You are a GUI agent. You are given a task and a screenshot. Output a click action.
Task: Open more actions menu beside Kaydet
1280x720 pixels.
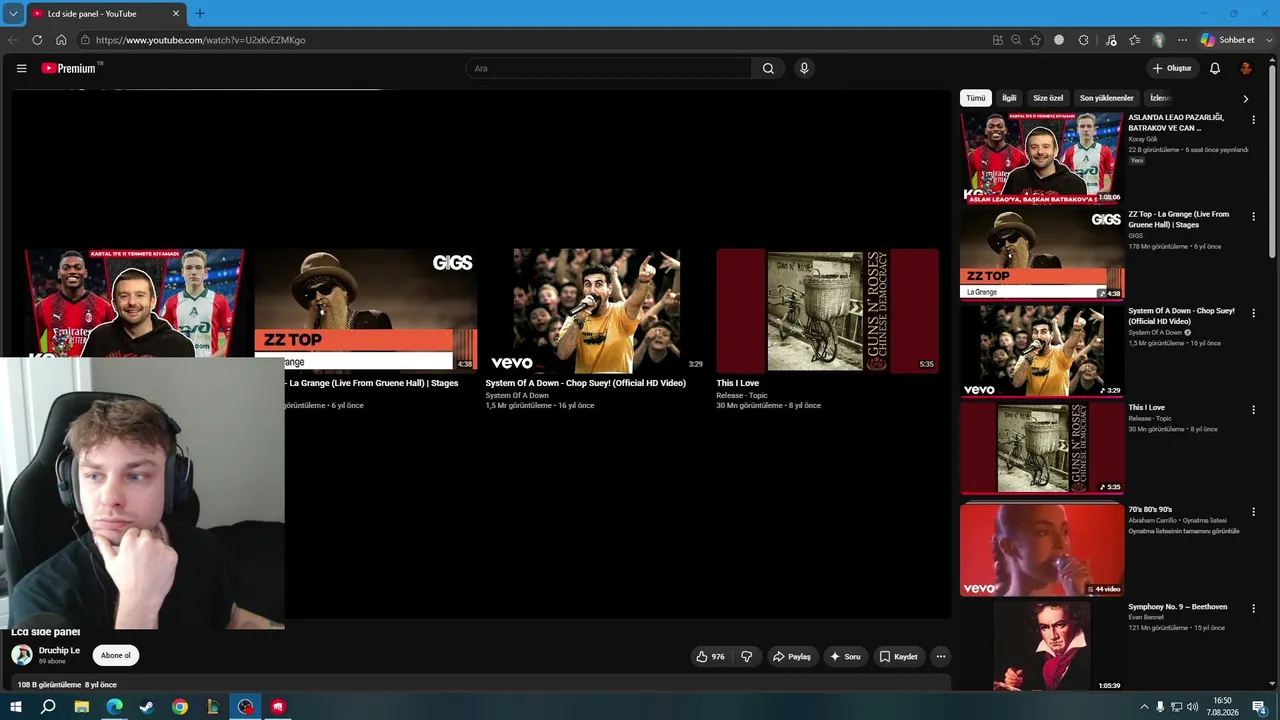[940, 657]
